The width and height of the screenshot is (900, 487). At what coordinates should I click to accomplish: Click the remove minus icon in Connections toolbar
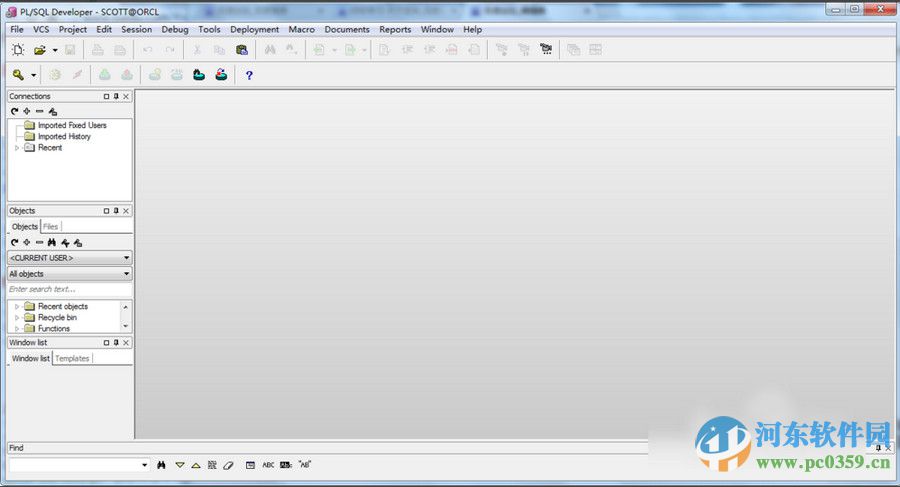(x=40, y=111)
